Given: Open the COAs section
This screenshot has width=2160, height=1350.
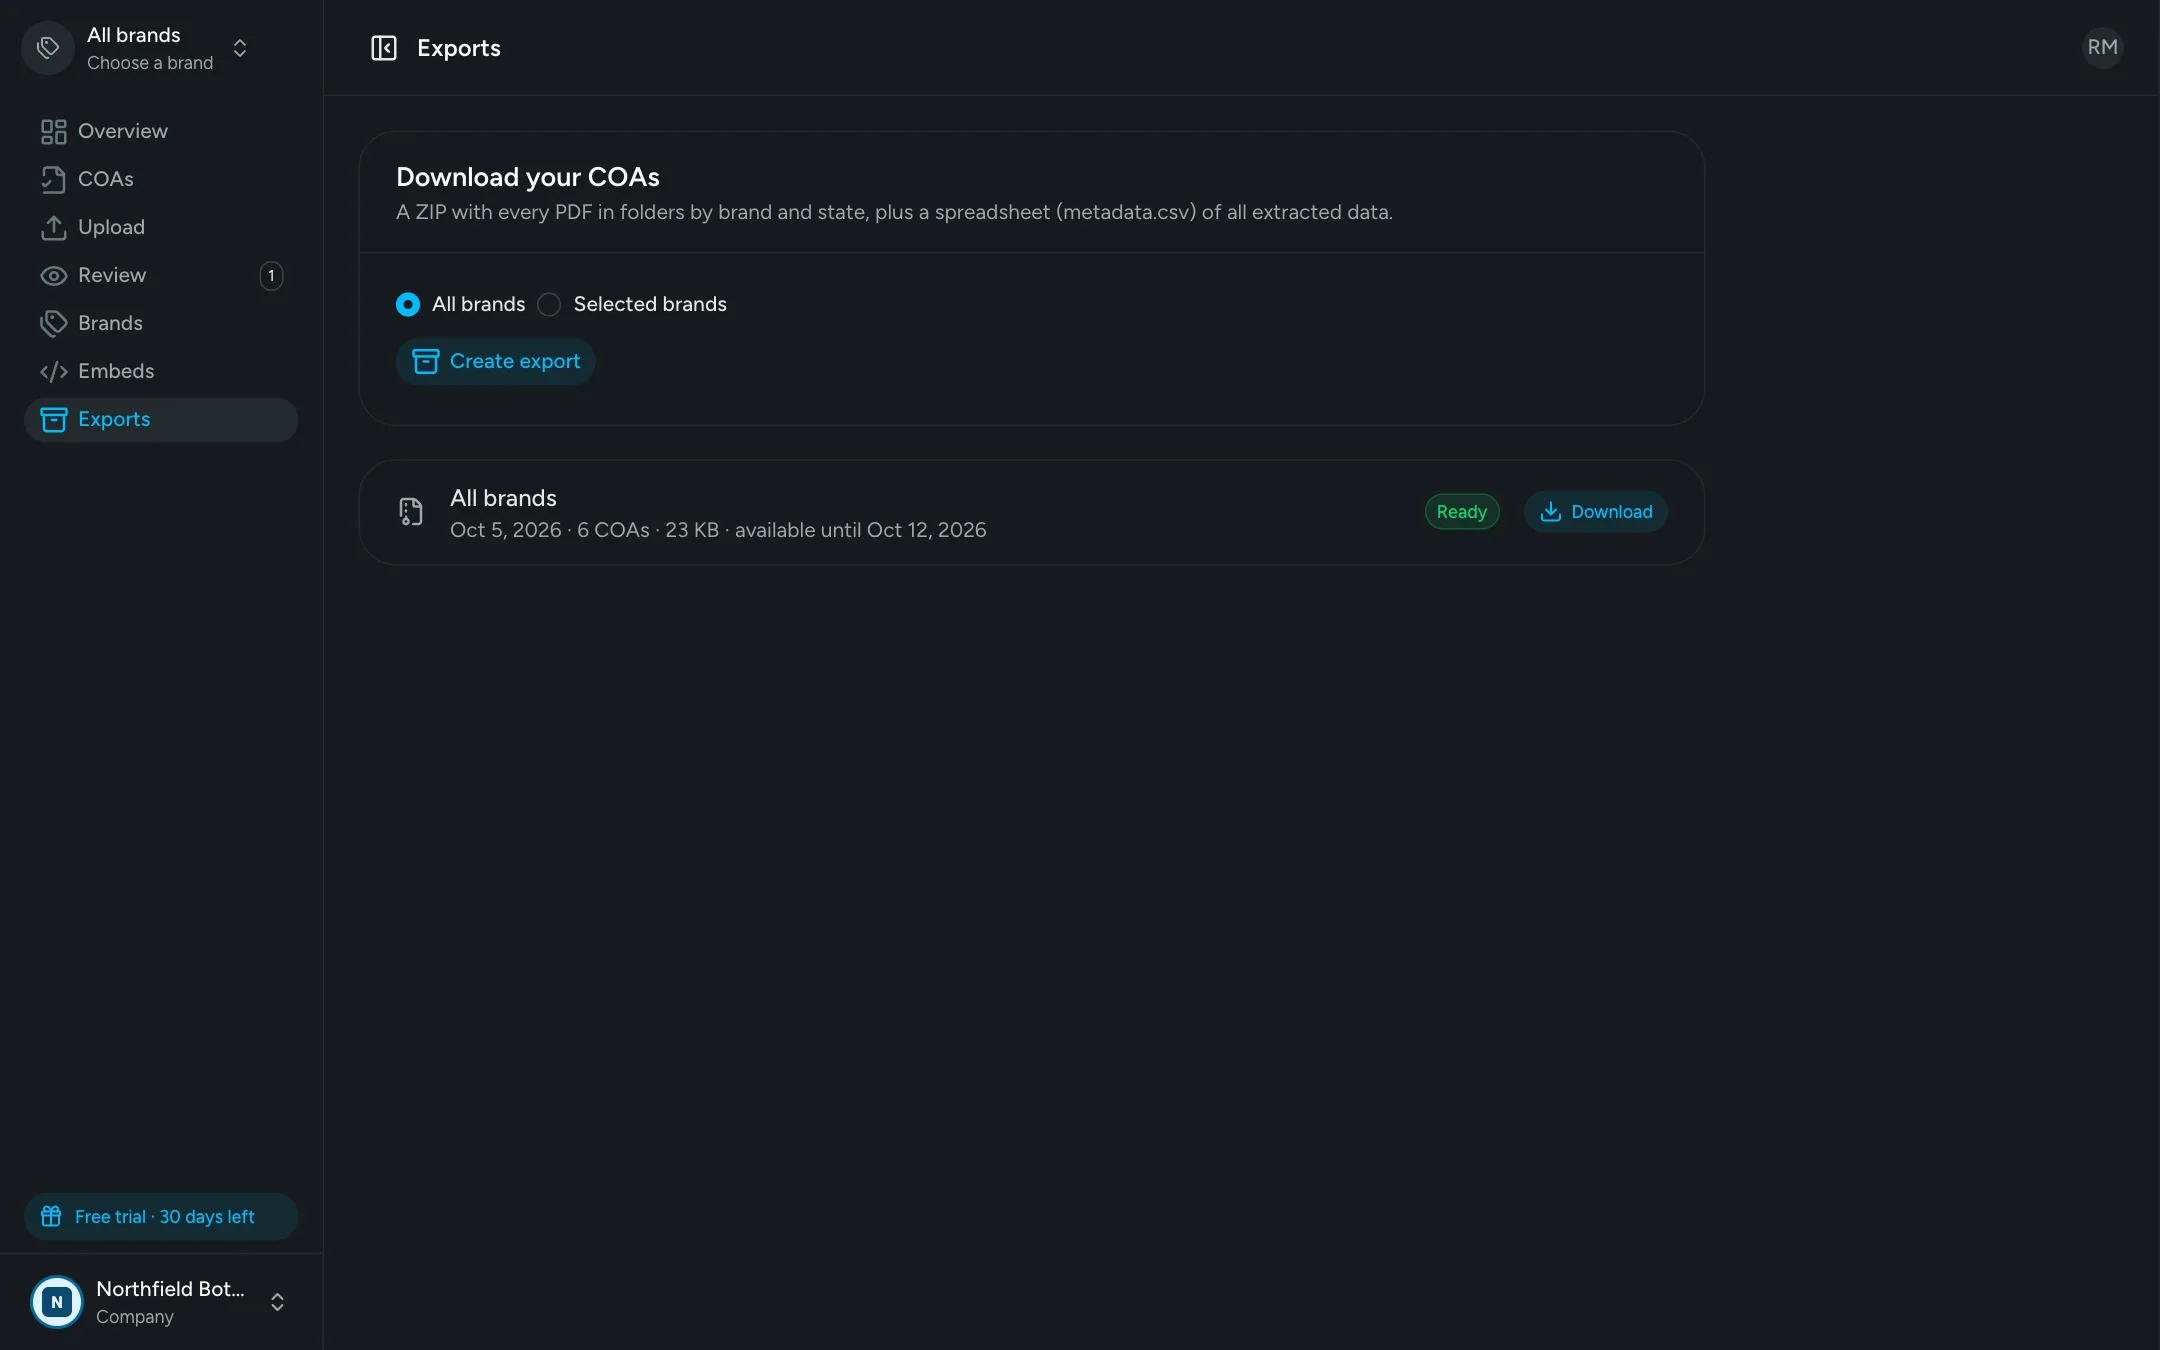Looking at the screenshot, I should pyautogui.click(x=161, y=179).
